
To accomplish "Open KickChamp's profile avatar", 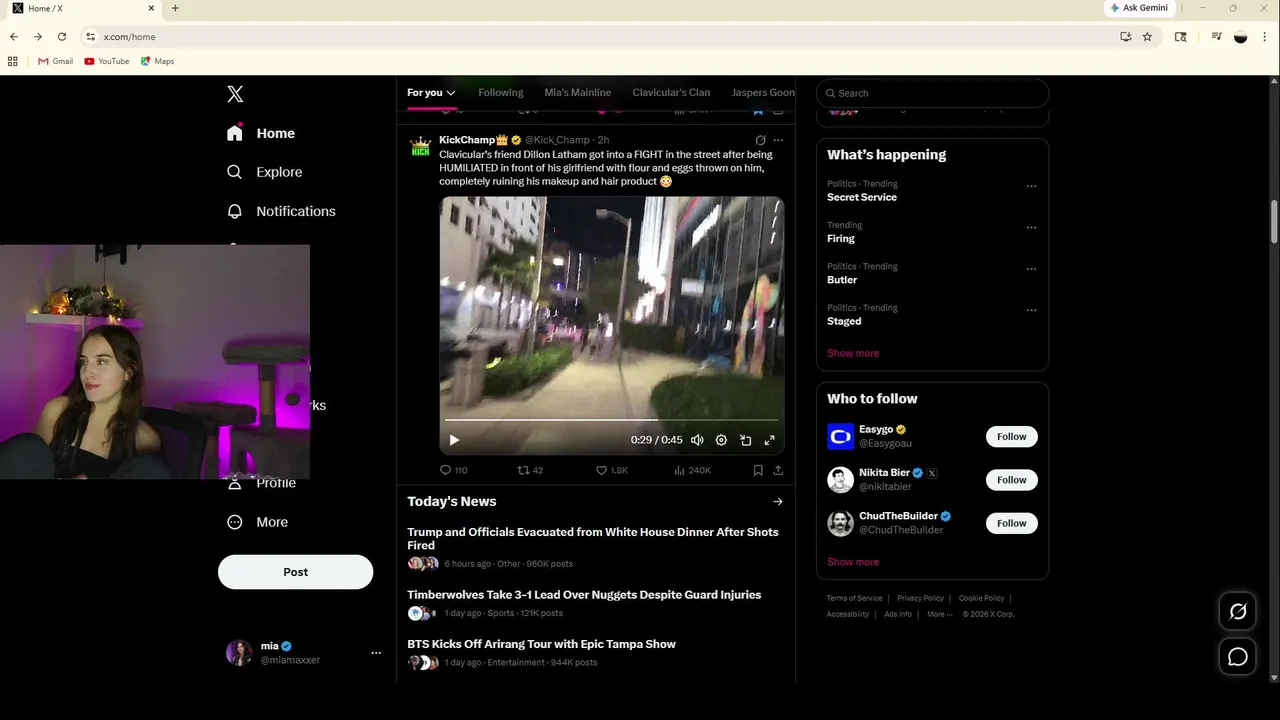I will point(421,146).
